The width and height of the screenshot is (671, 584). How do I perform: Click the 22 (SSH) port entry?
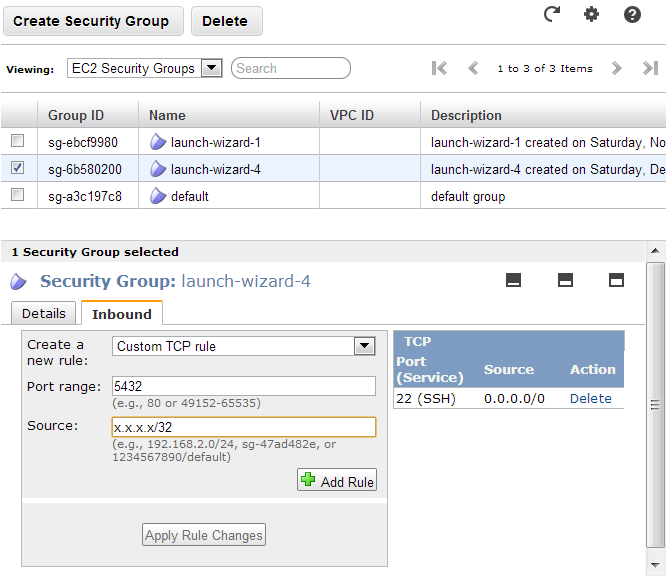pyautogui.click(x=426, y=398)
